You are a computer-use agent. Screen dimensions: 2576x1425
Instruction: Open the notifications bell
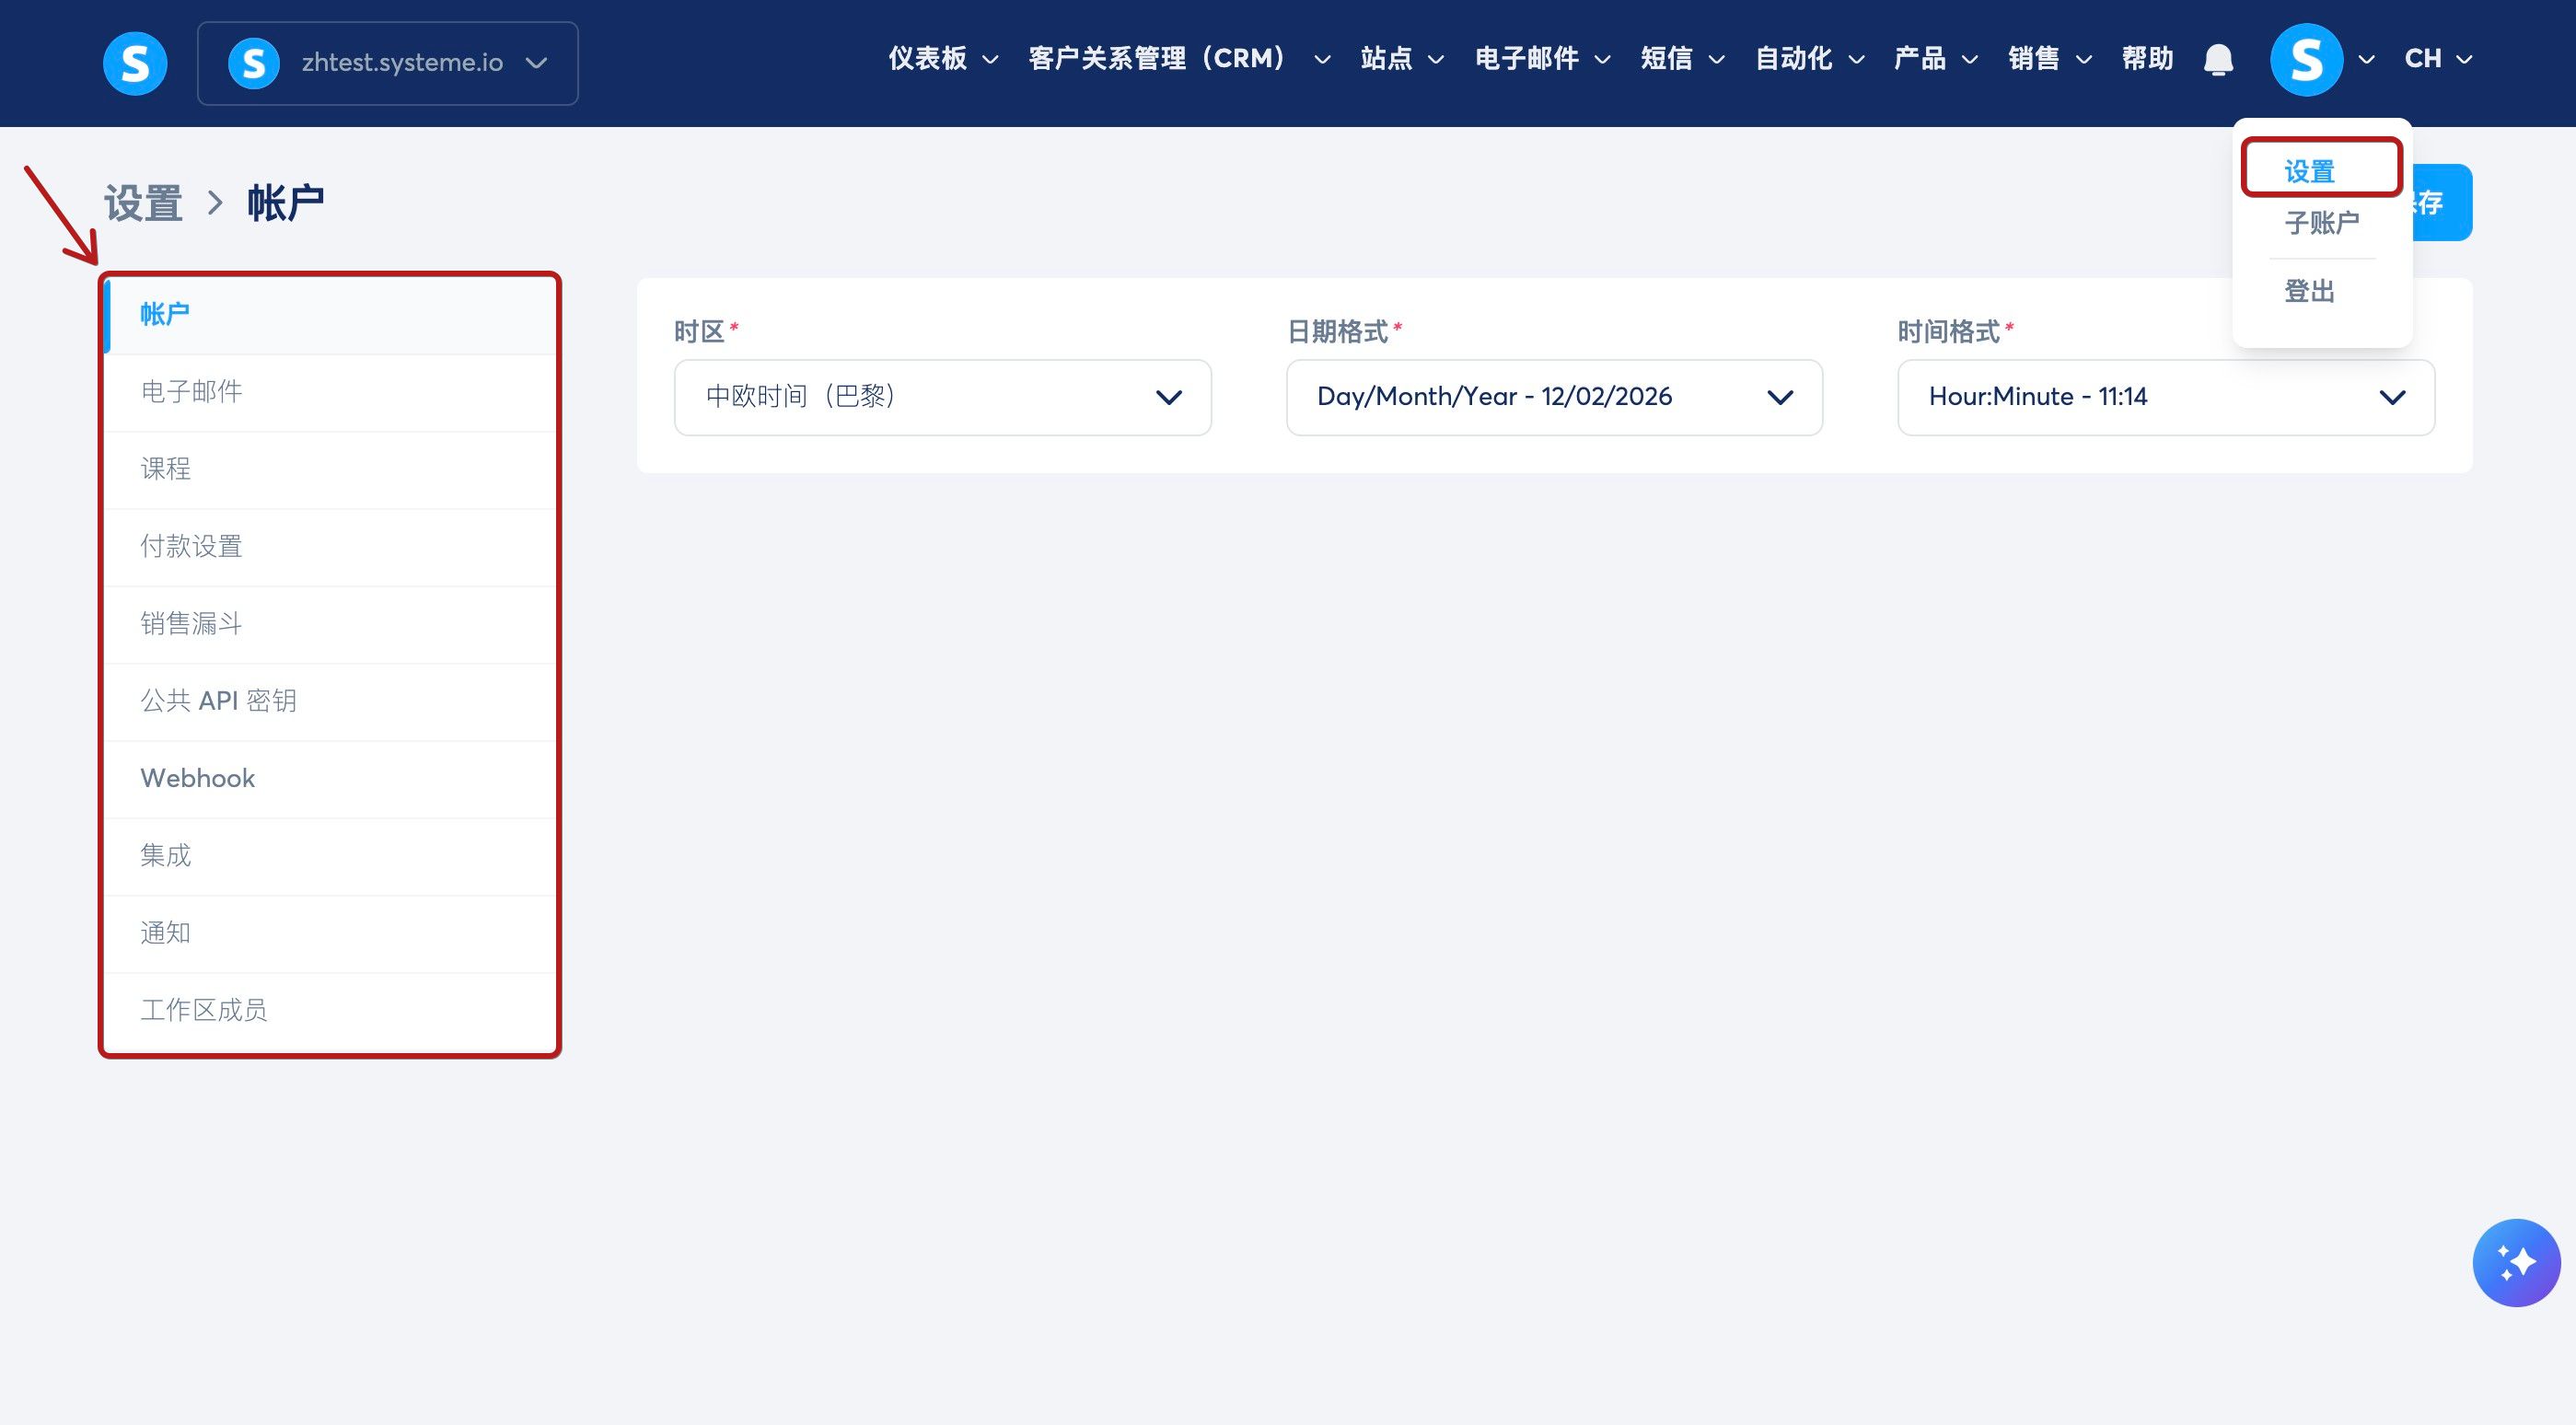[2218, 60]
